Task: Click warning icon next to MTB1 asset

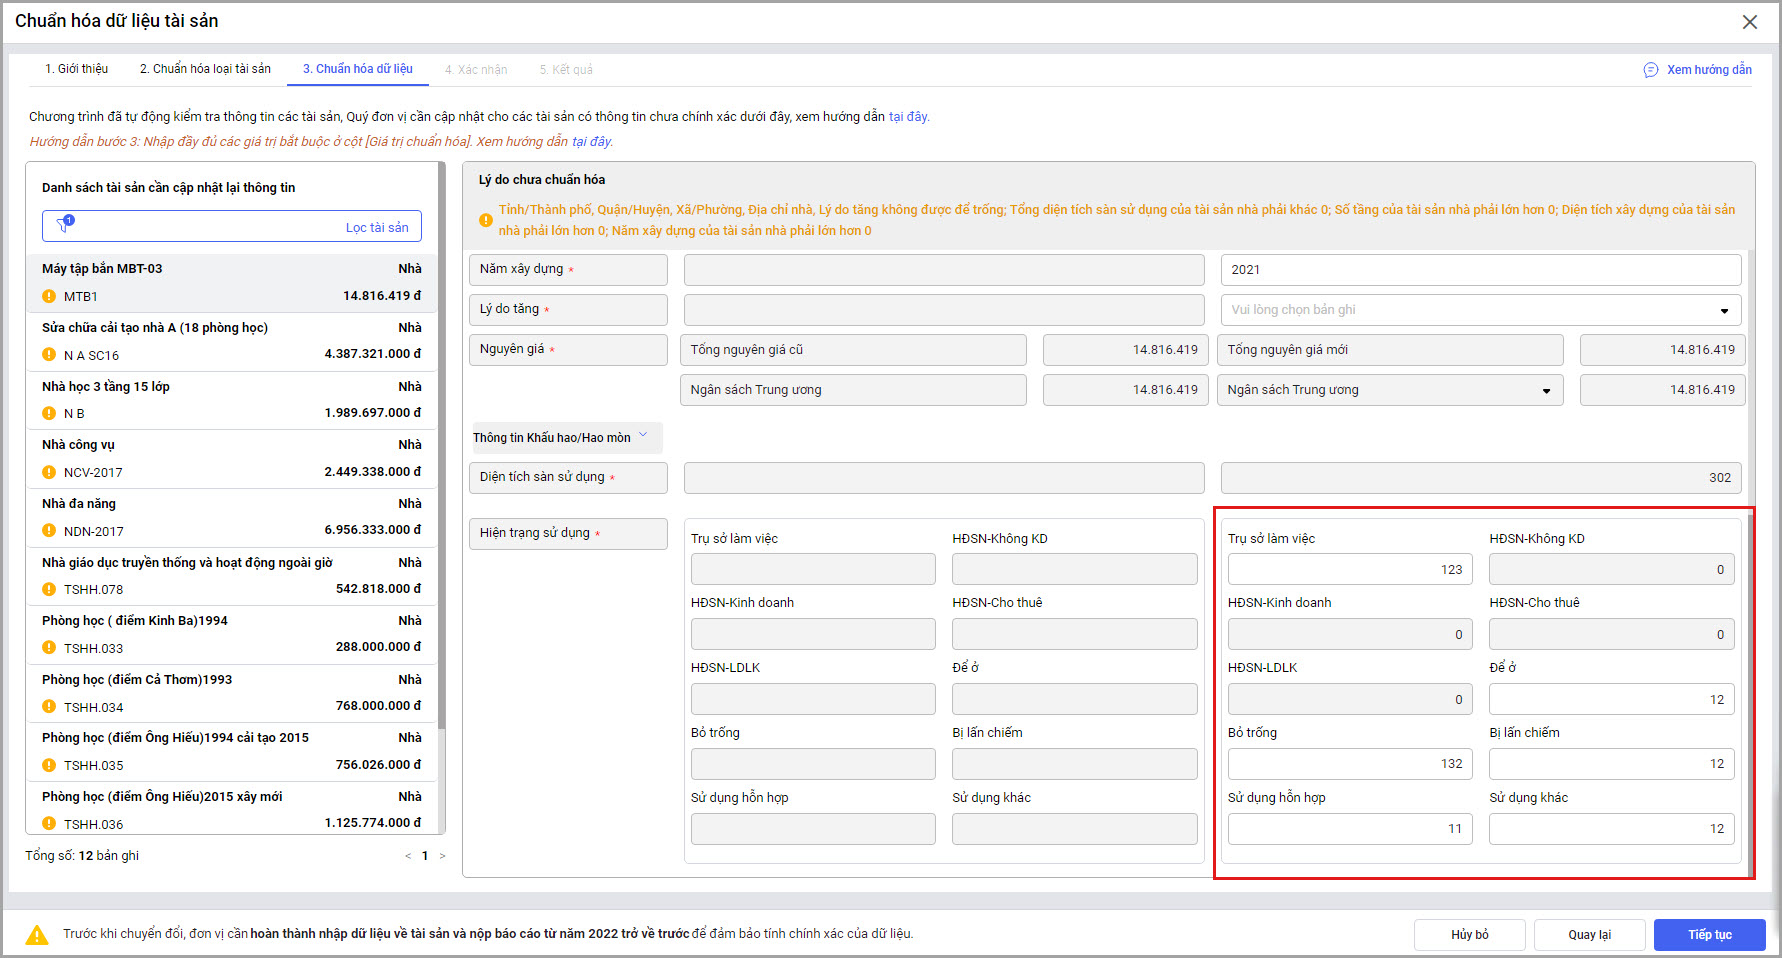Action: point(49,296)
